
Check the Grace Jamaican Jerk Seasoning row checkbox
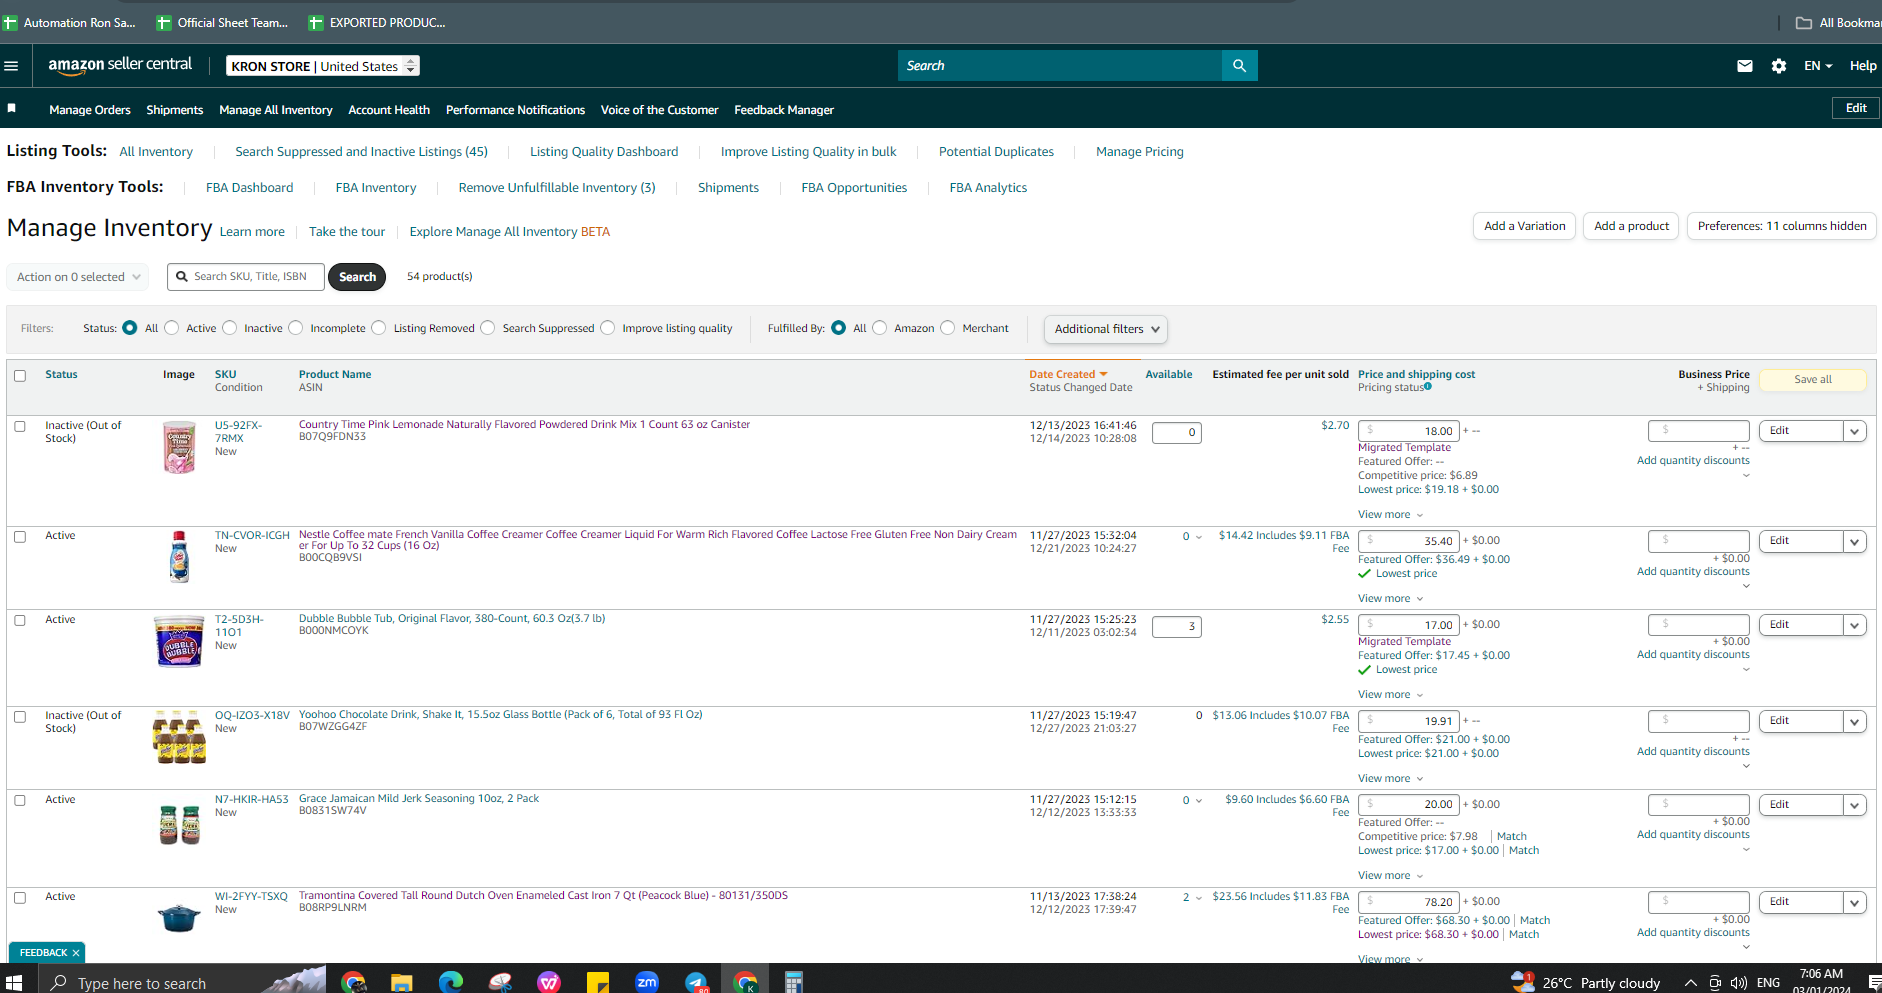point(20,801)
